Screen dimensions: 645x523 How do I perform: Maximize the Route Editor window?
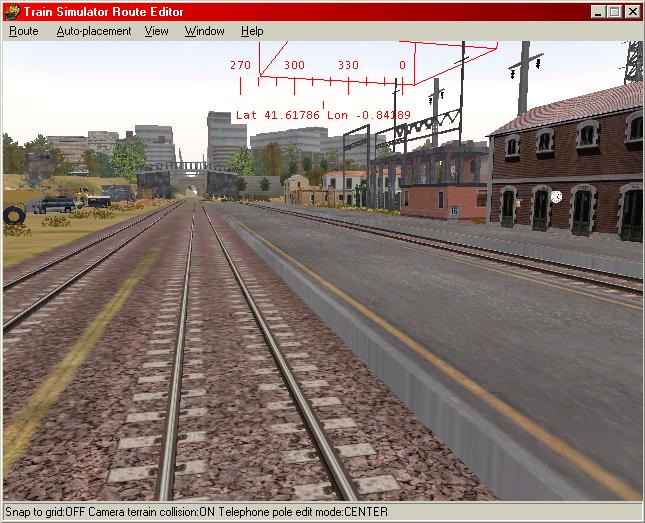pyautogui.click(x=614, y=11)
